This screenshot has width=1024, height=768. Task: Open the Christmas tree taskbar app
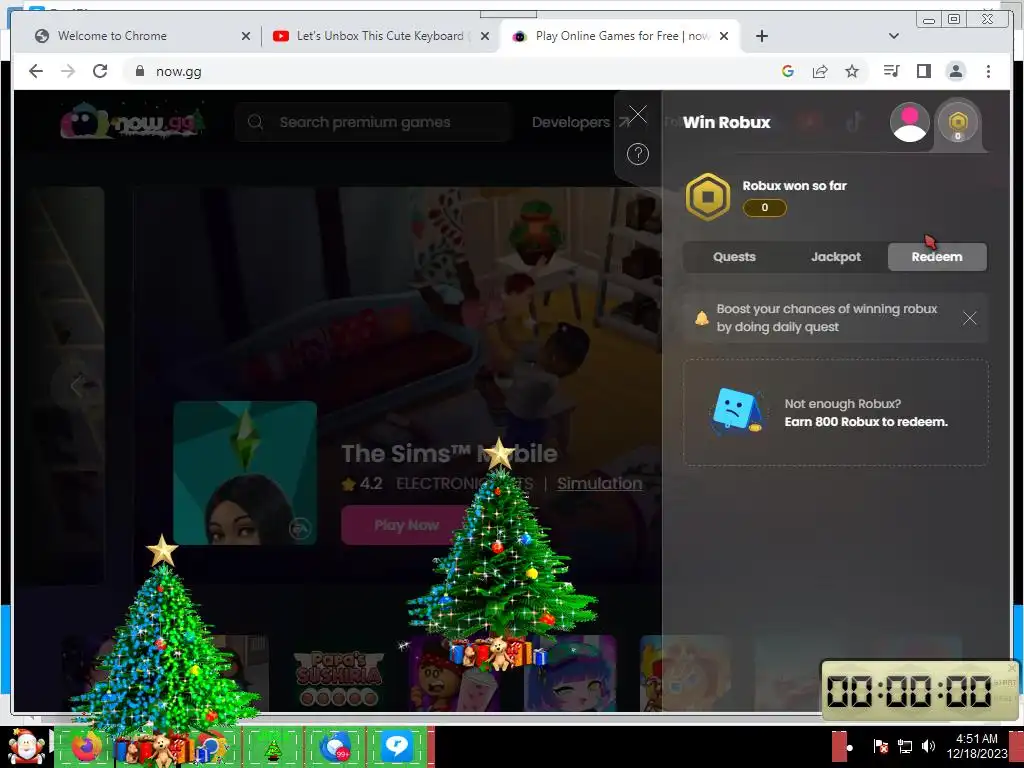273,748
